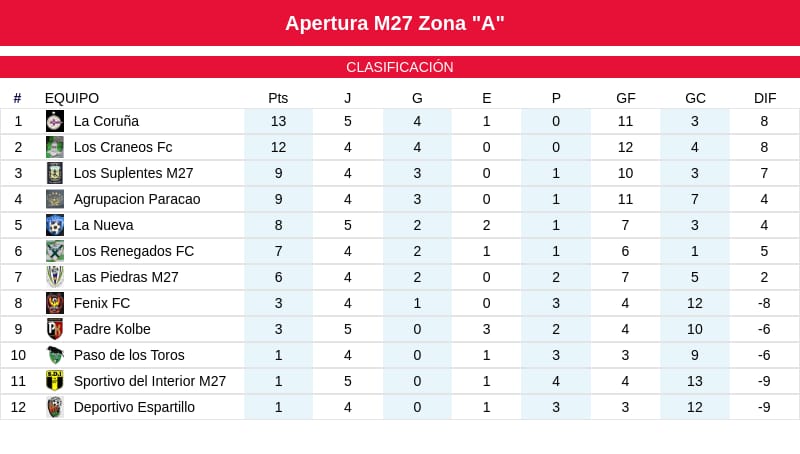
Task: Select the CLASIFICACIÓN section bar
Action: click(x=400, y=67)
